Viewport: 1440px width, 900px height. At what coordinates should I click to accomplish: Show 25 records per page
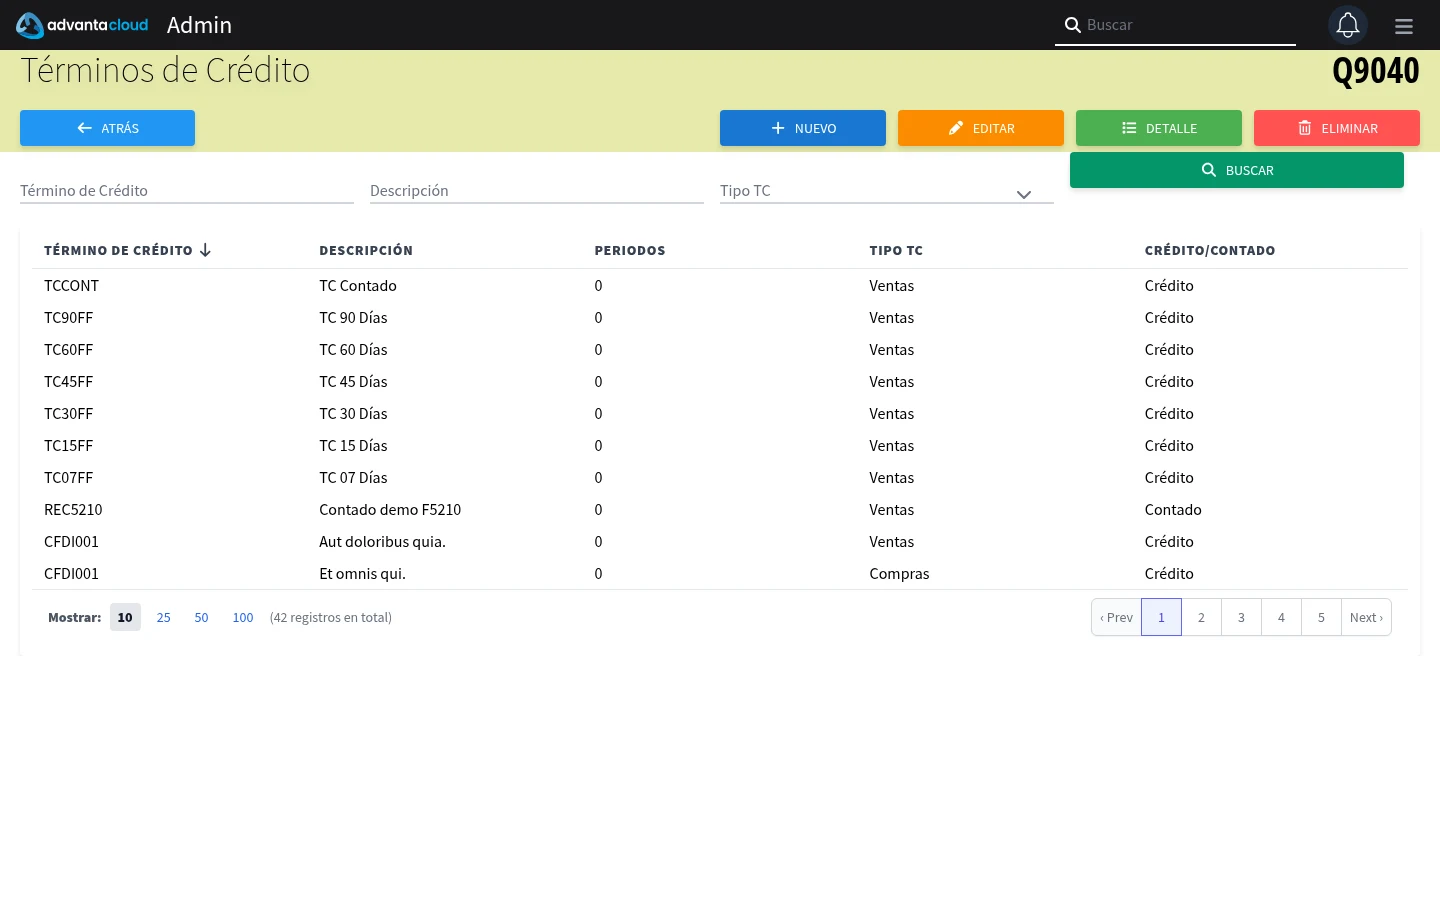tap(163, 617)
